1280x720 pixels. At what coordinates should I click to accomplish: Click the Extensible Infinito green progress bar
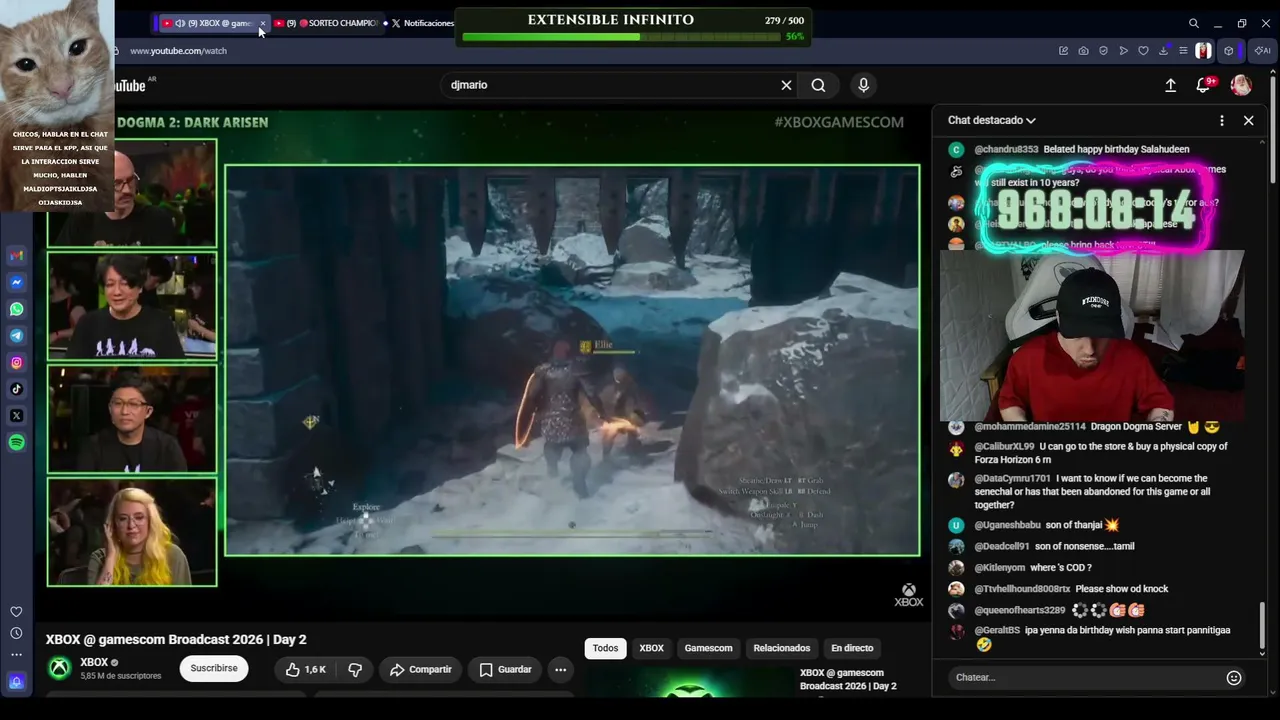(621, 37)
